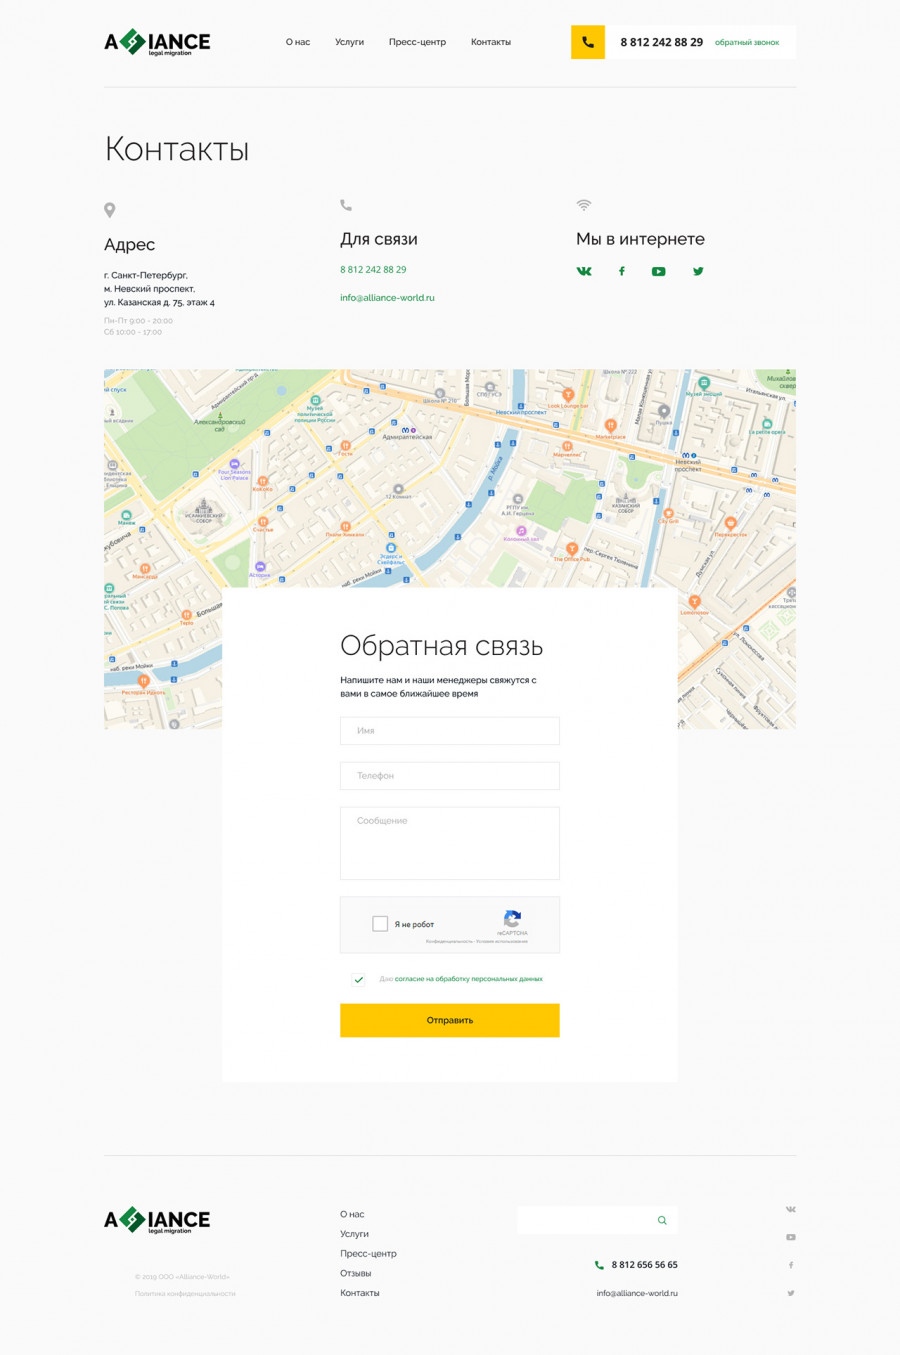The image size is (900, 1355).
Task: Click the yellow phone icon in header
Action: (x=588, y=42)
